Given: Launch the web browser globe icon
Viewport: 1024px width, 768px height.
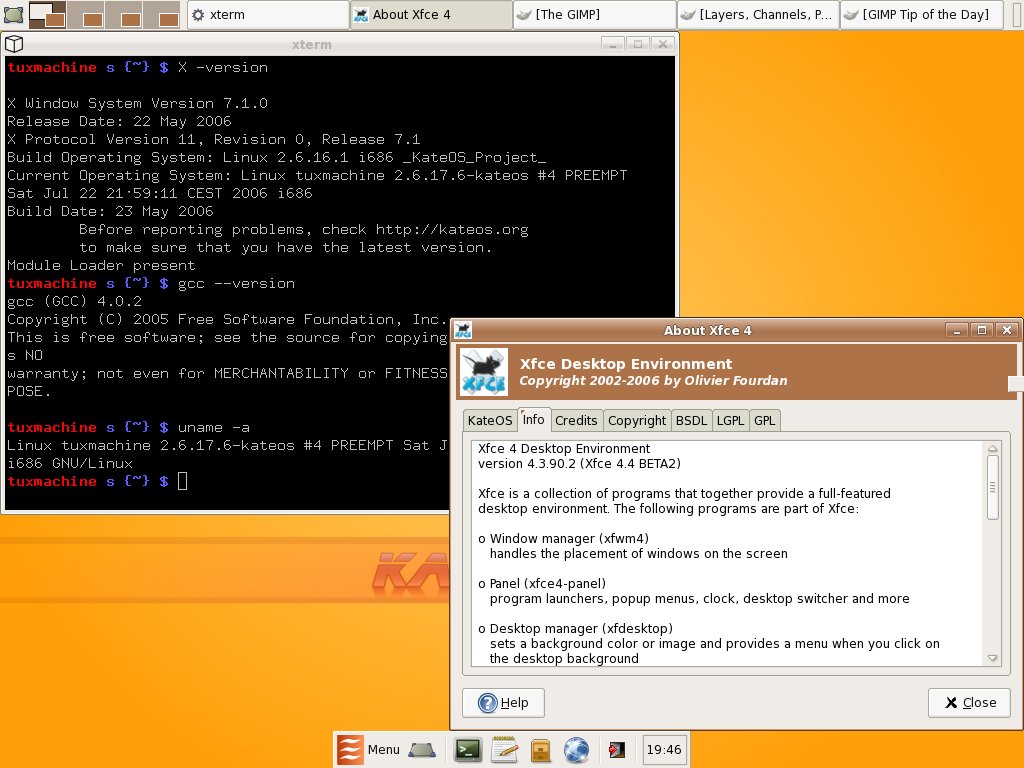Looking at the screenshot, I should (x=577, y=750).
